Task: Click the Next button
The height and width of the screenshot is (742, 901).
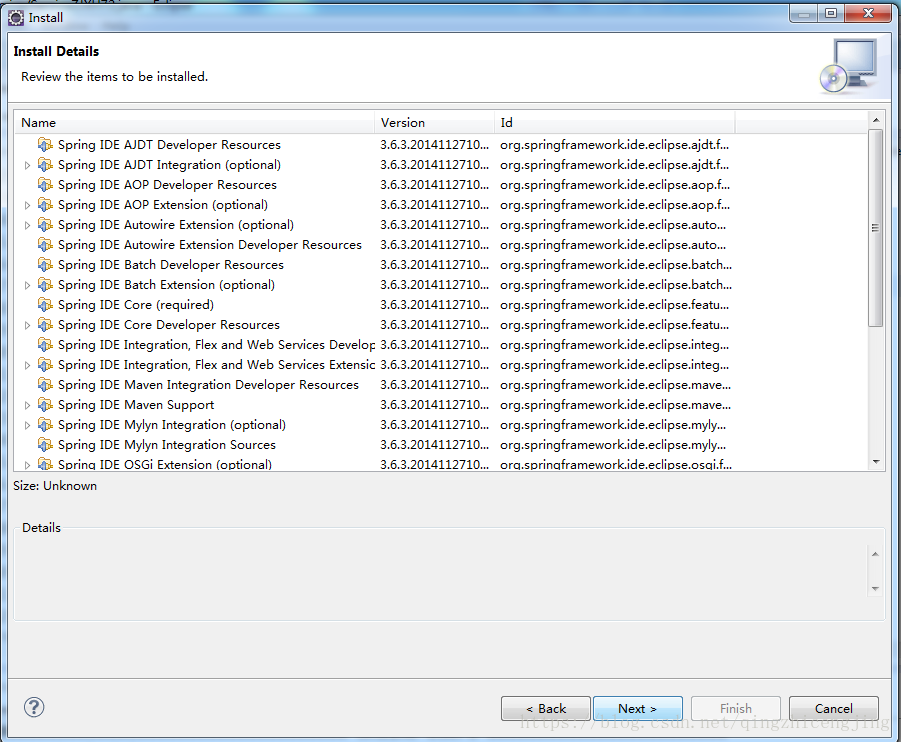Action: click(x=638, y=708)
